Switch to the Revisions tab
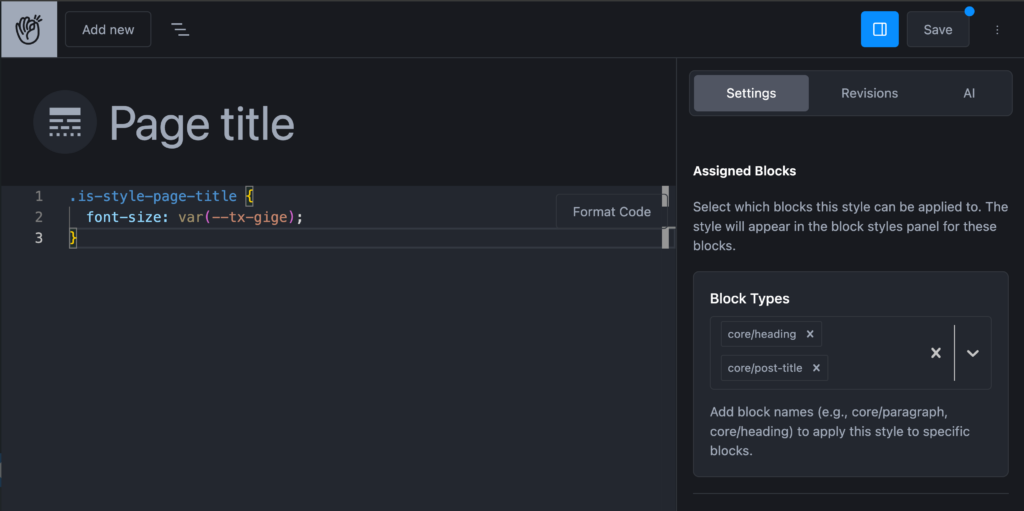This screenshot has width=1024, height=511. (x=869, y=93)
